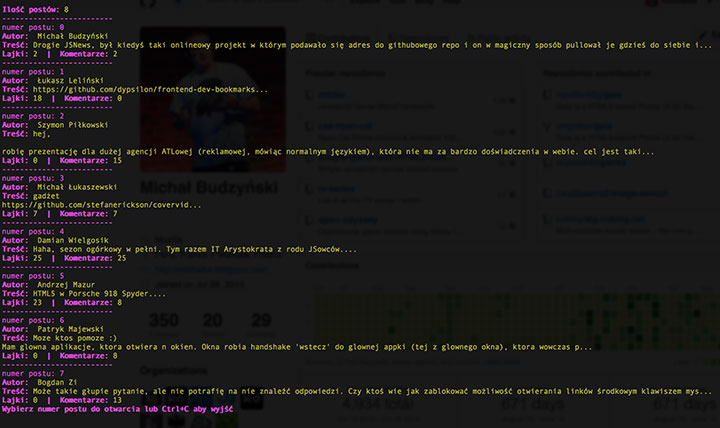Click the 'Lajki: 25 | Komentarze: 25' line
The height and width of the screenshot is (428, 720).
tap(64, 258)
